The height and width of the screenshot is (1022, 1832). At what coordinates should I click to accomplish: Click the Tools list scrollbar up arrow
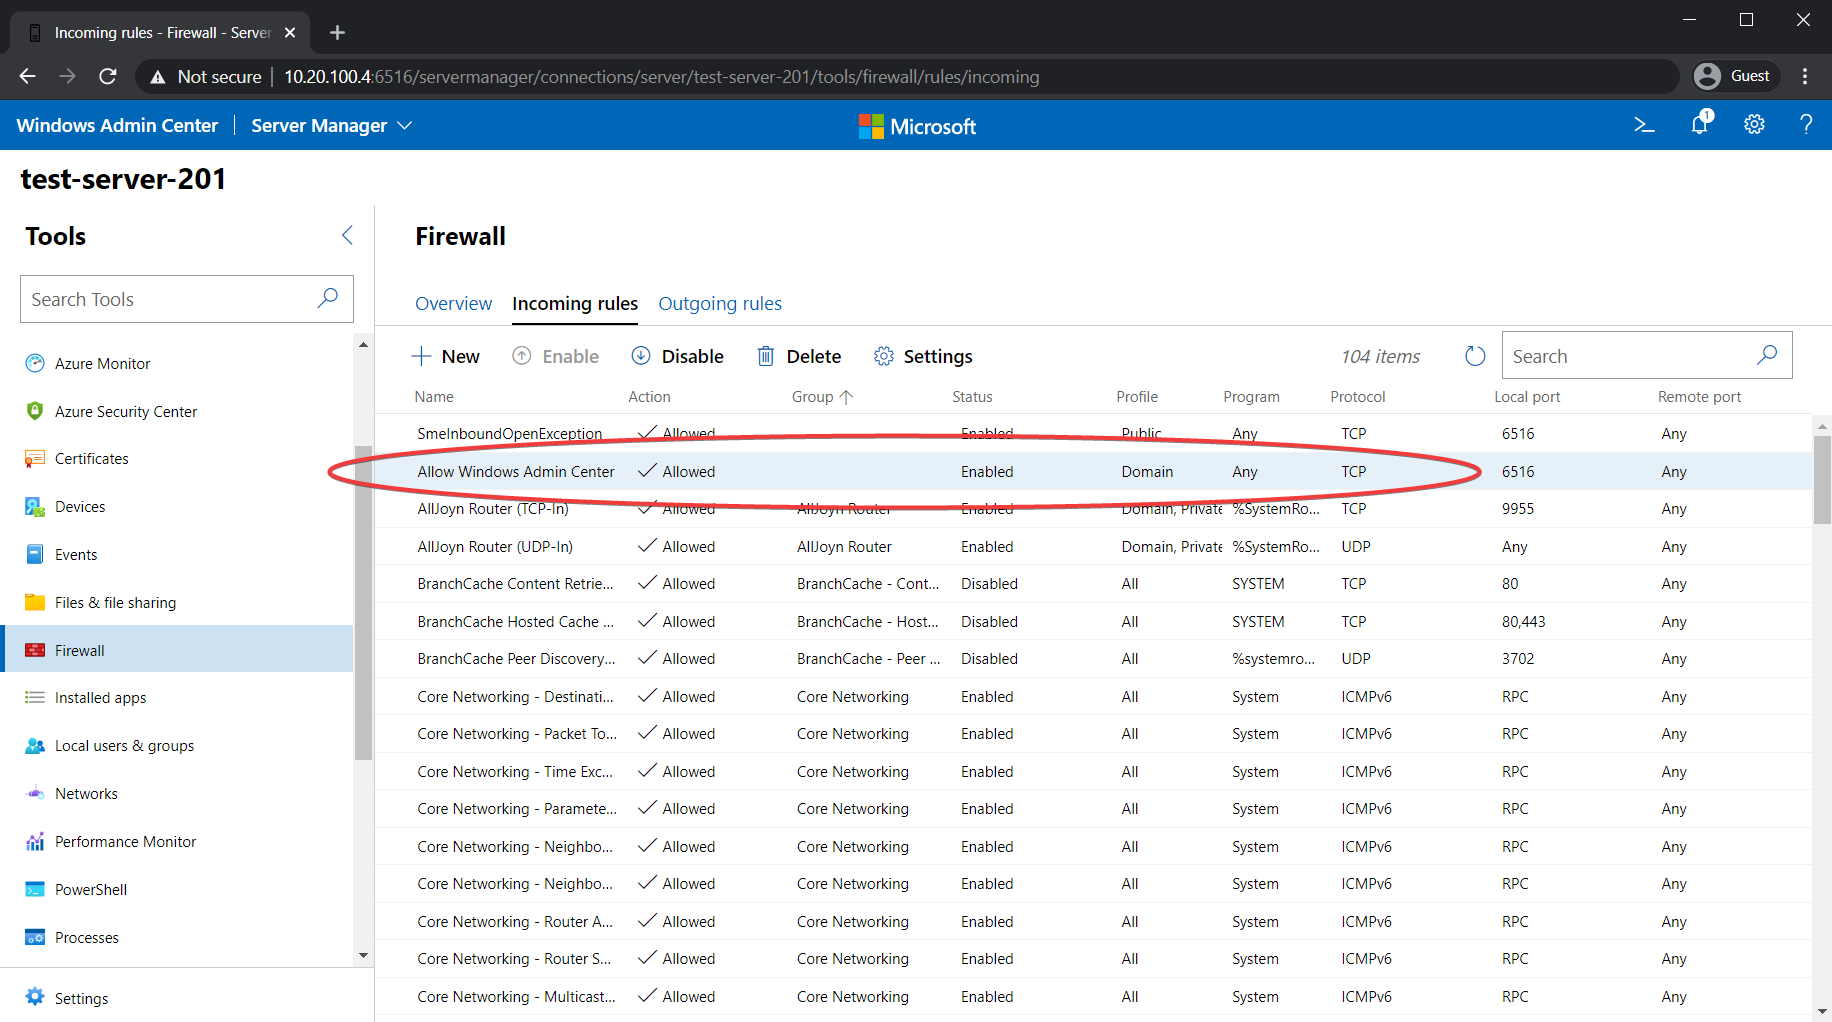[x=363, y=345]
